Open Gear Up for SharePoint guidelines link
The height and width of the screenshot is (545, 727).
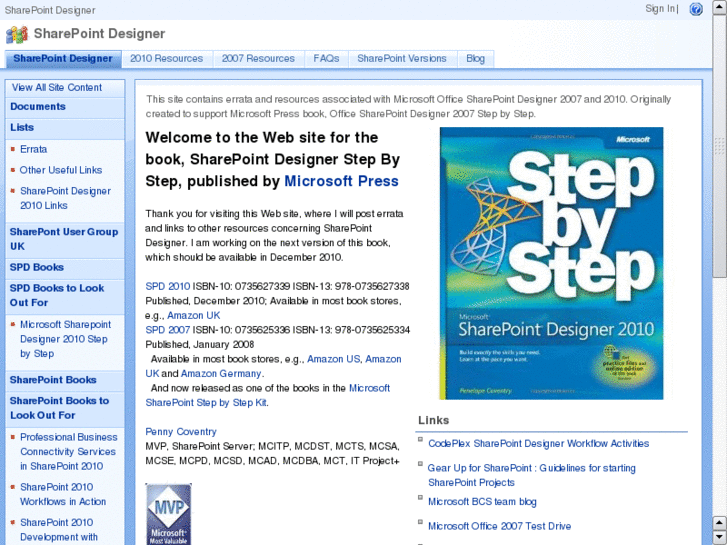point(531,475)
